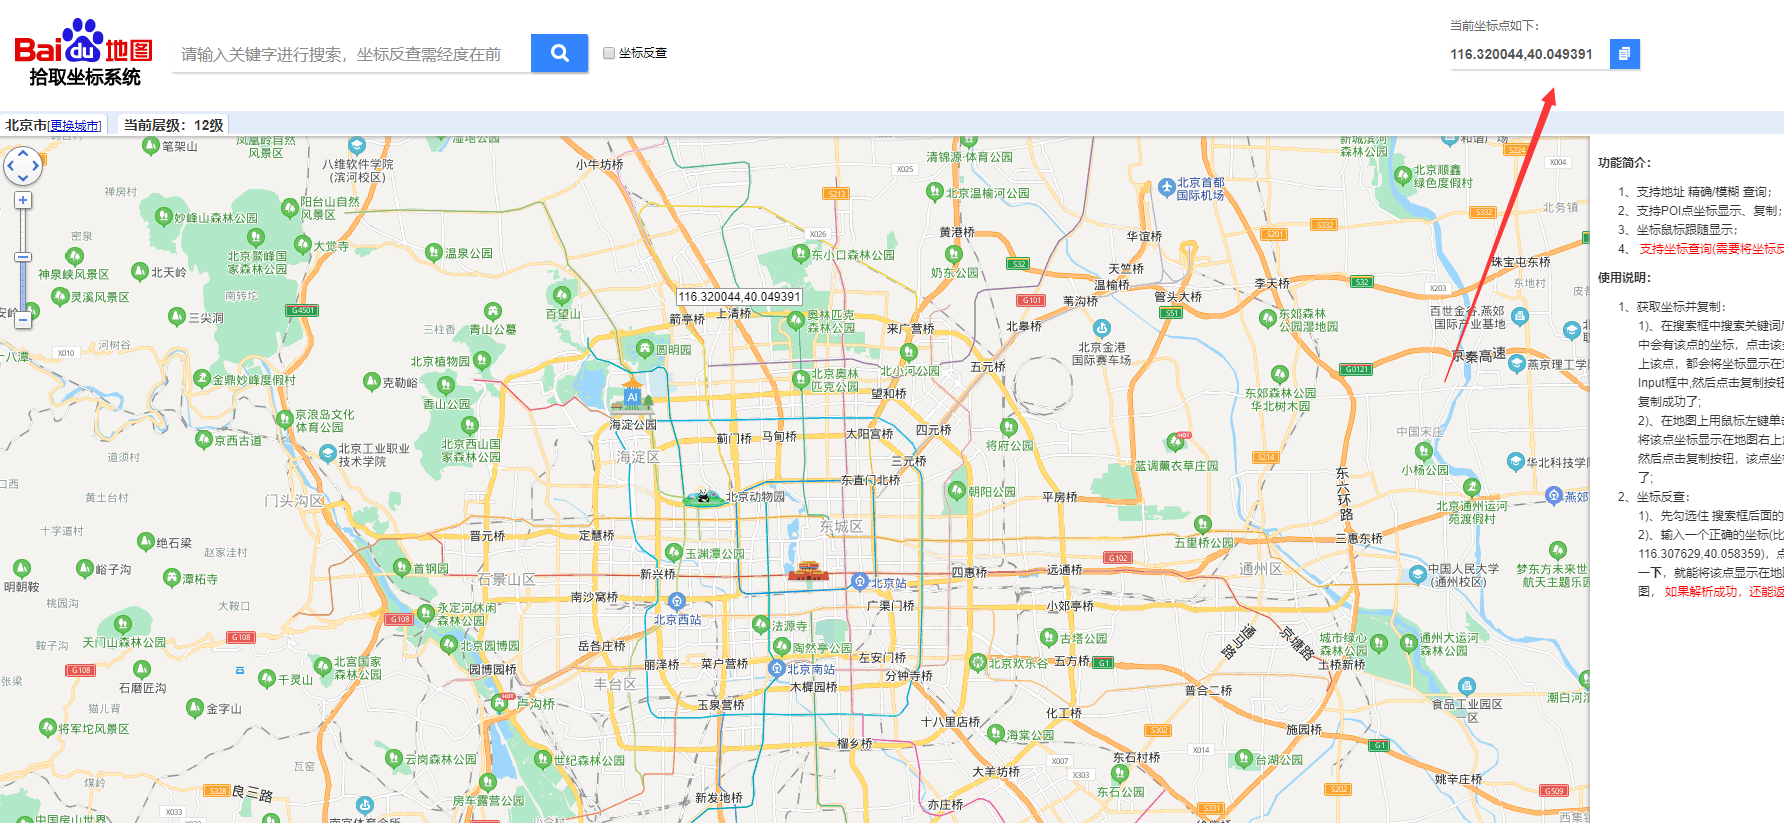Click the "使用说明：" heading
Screen dimensions: 1784x823
point(1625,278)
